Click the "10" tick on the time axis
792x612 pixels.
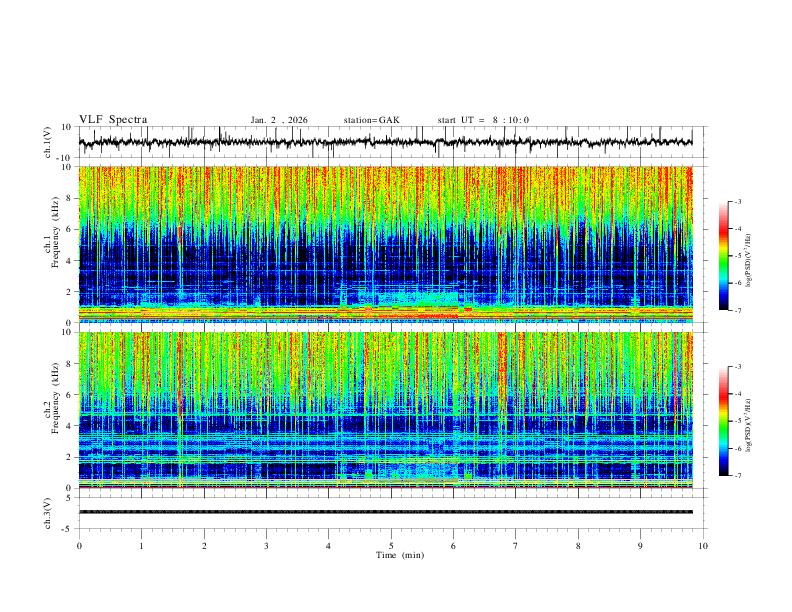(703, 546)
